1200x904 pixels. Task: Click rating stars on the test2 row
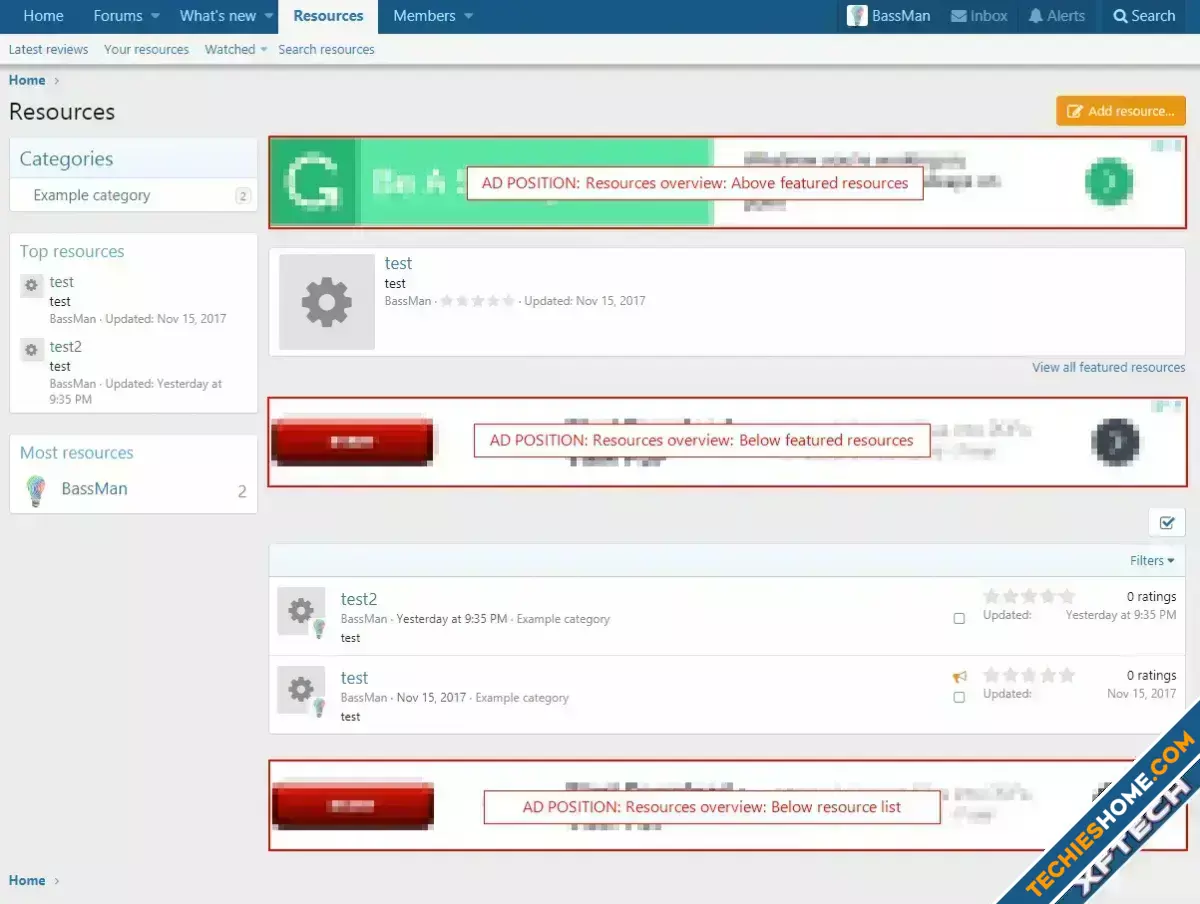click(x=1029, y=596)
